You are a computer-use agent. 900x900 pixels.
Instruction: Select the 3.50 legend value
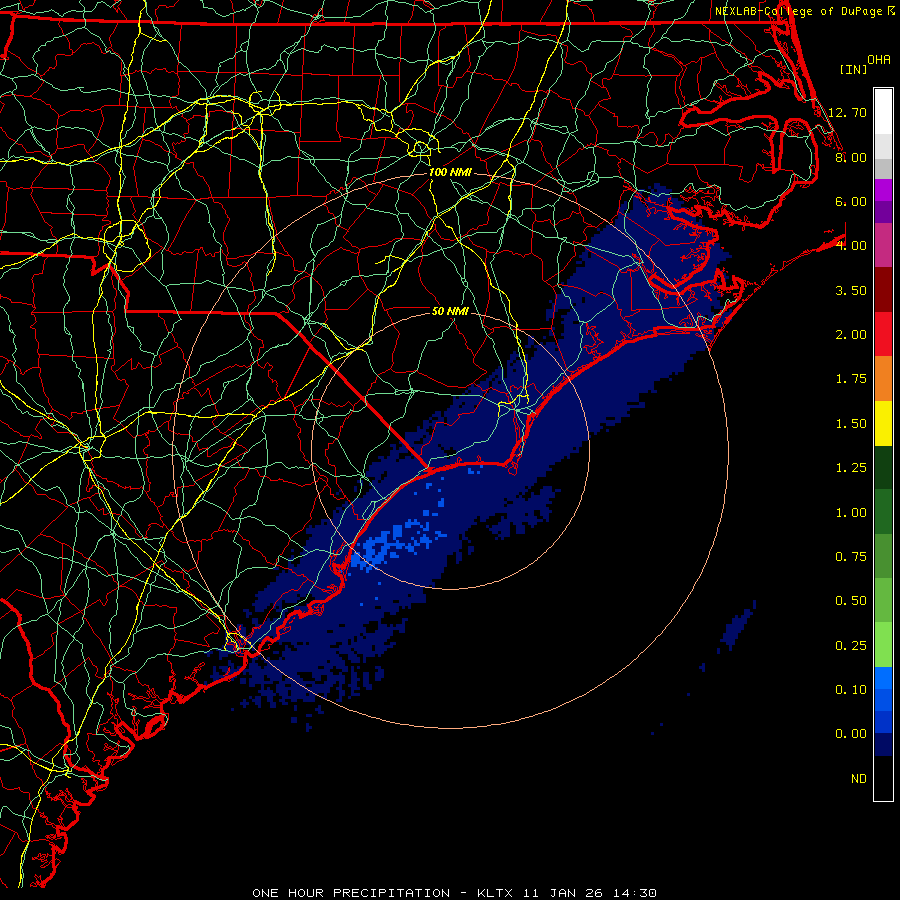[851, 290]
